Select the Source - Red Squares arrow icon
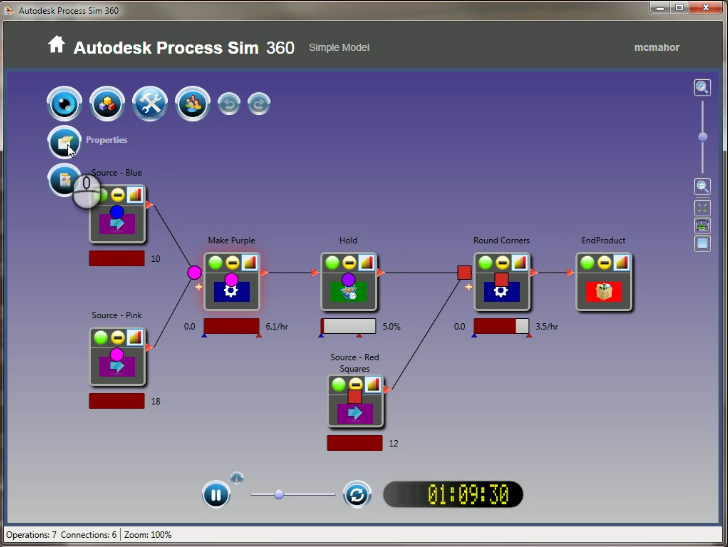Viewport: 728px width, 547px height. (x=355, y=413)
